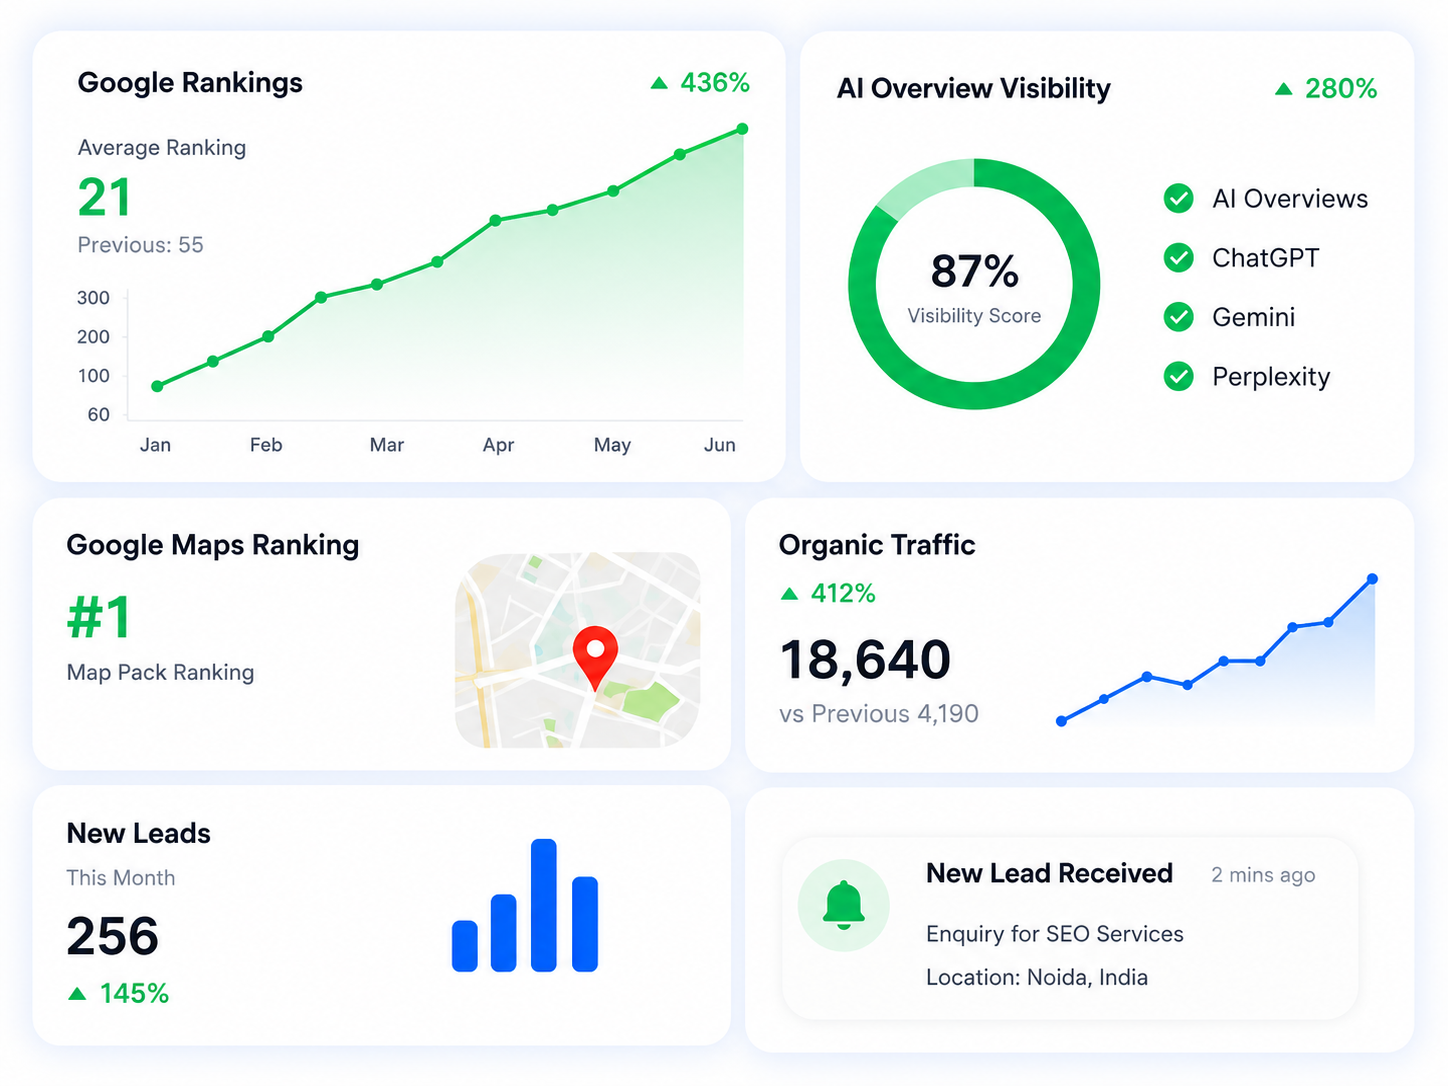Click the green checkmark beside Perplexity
Screen dimensions: 1448x1086
point(1179,377)
